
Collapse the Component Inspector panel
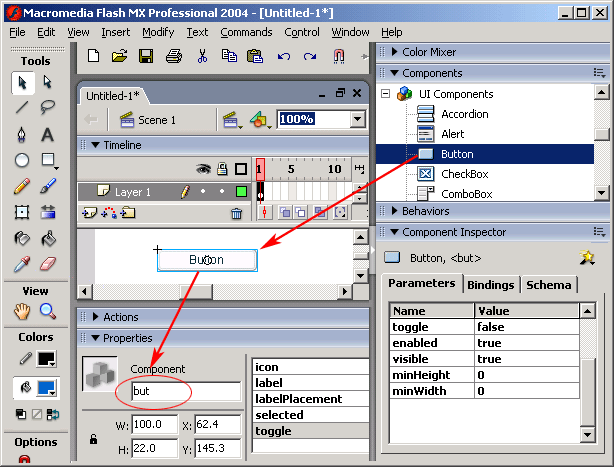394,232
